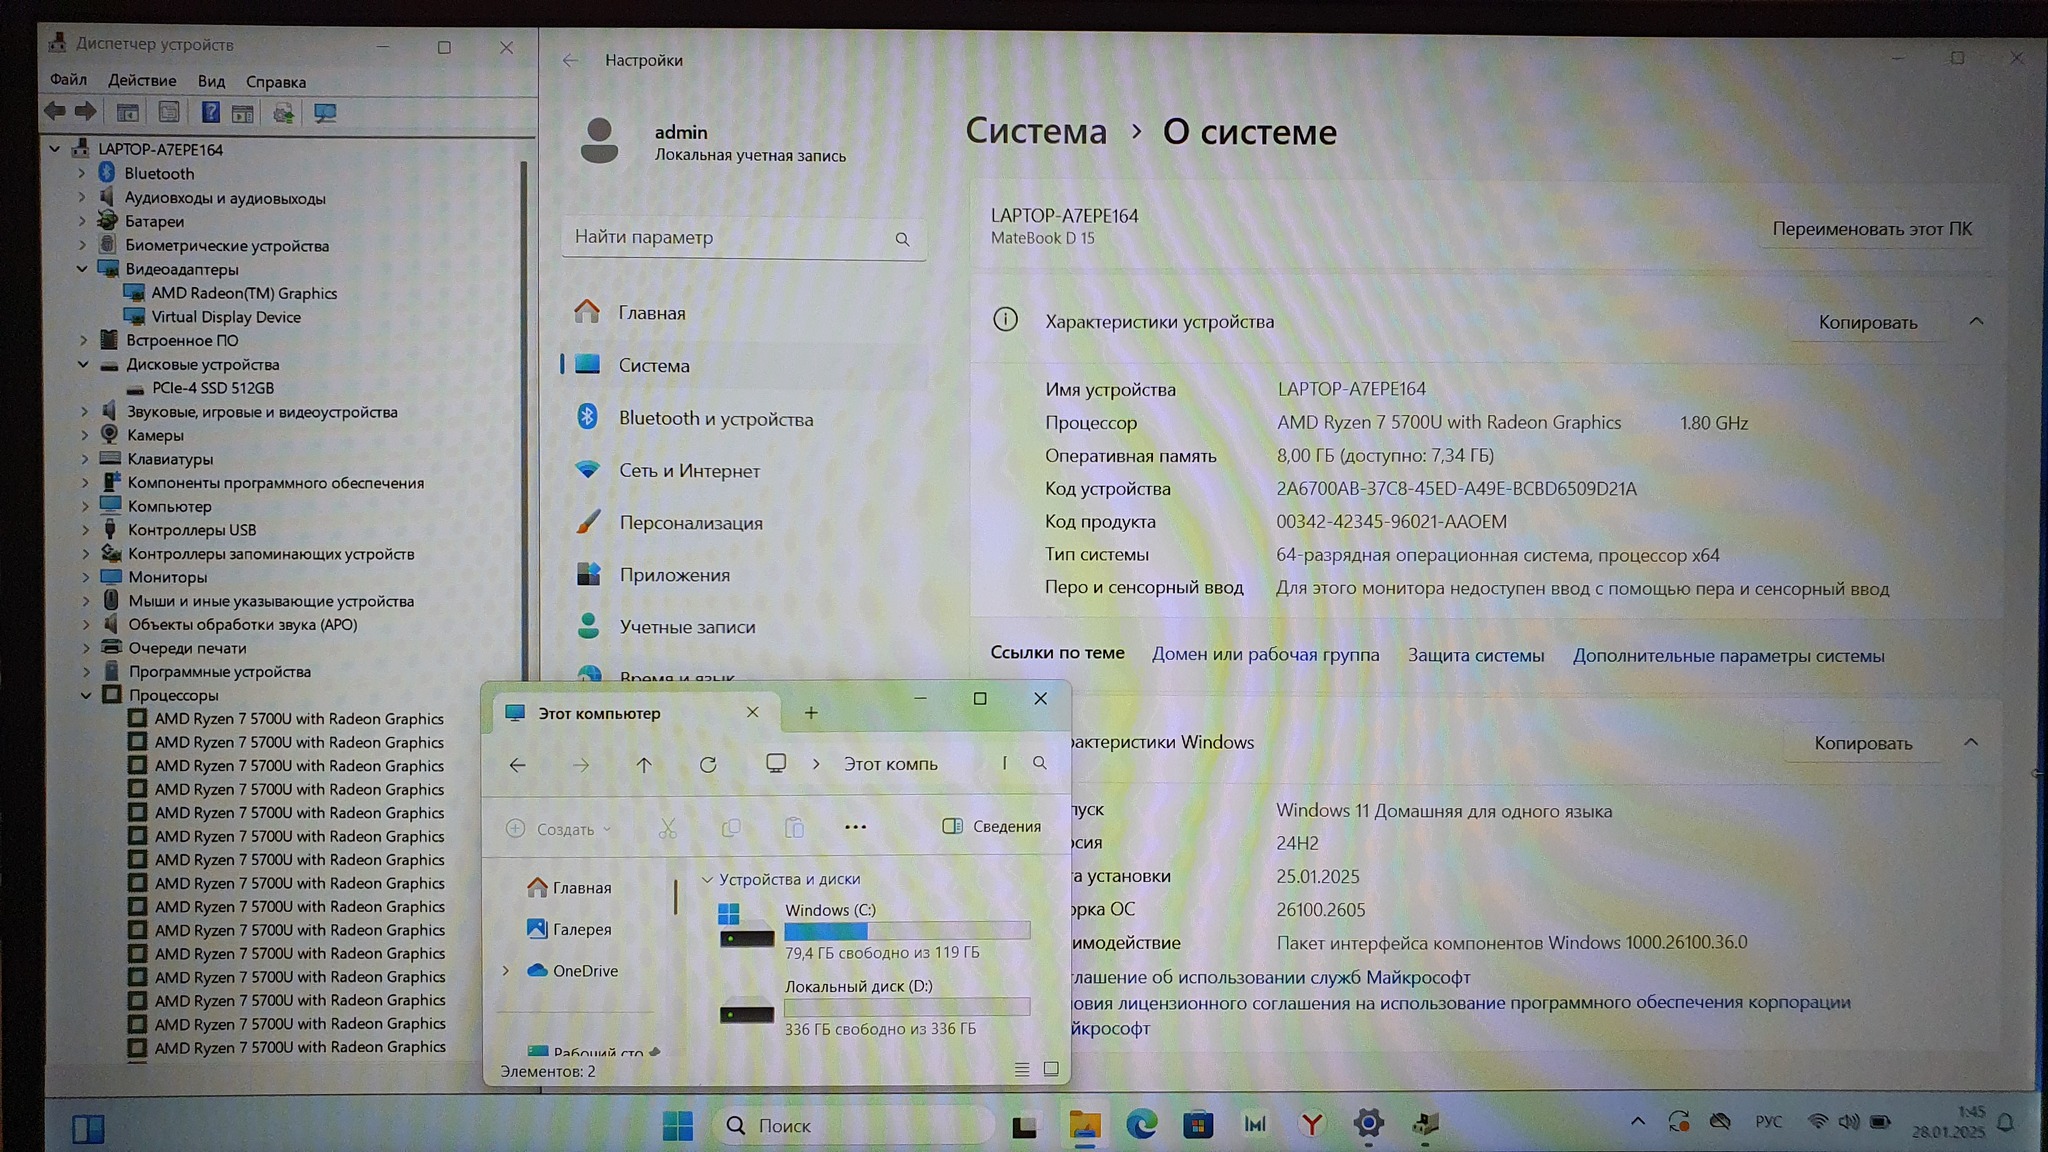
Task: Click the Windows (C:) drive usage bar
Action: click(907, 931)
